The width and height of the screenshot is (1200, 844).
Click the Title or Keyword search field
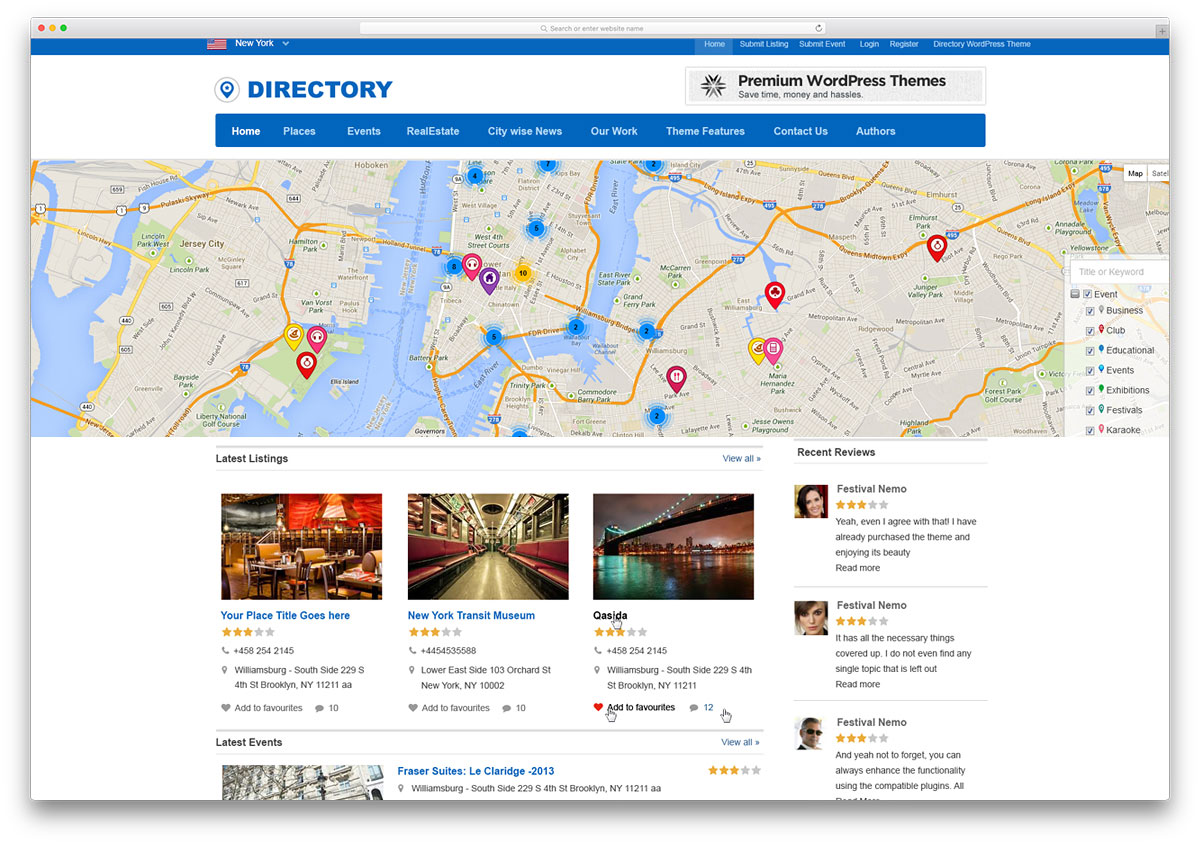[1120, 272]
